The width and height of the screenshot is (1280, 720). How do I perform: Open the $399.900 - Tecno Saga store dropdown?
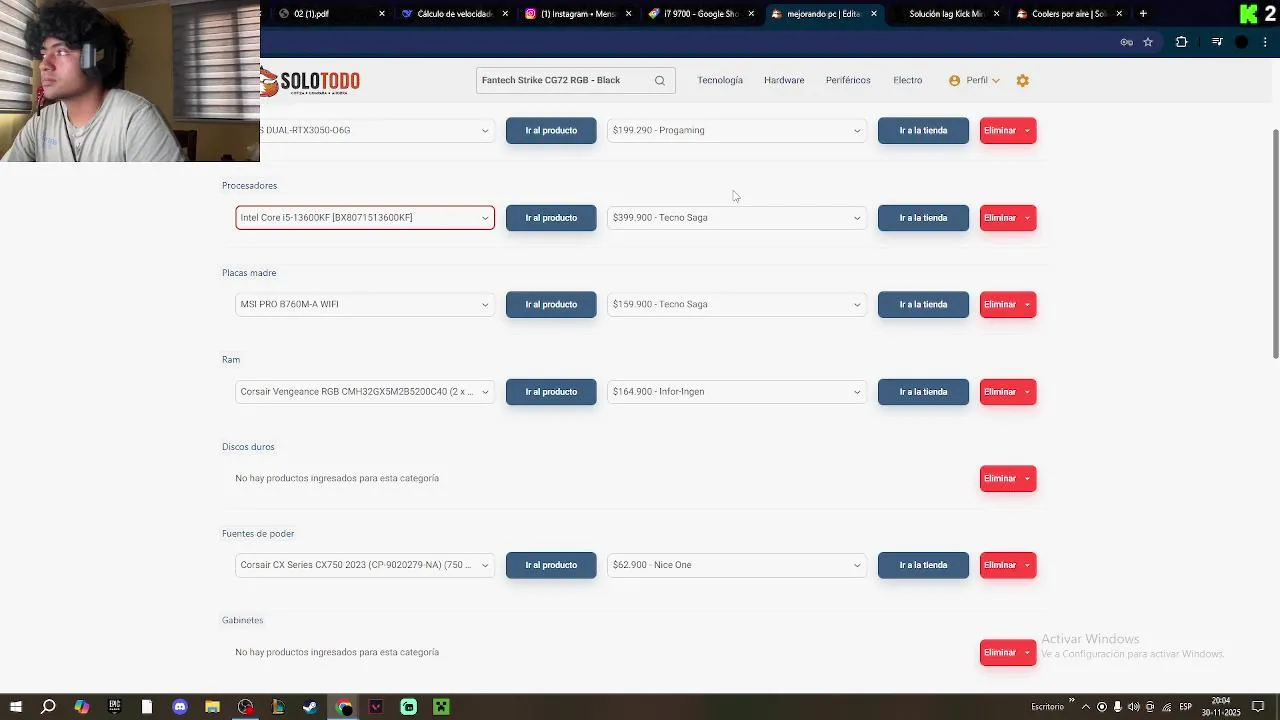coord(736,218)
